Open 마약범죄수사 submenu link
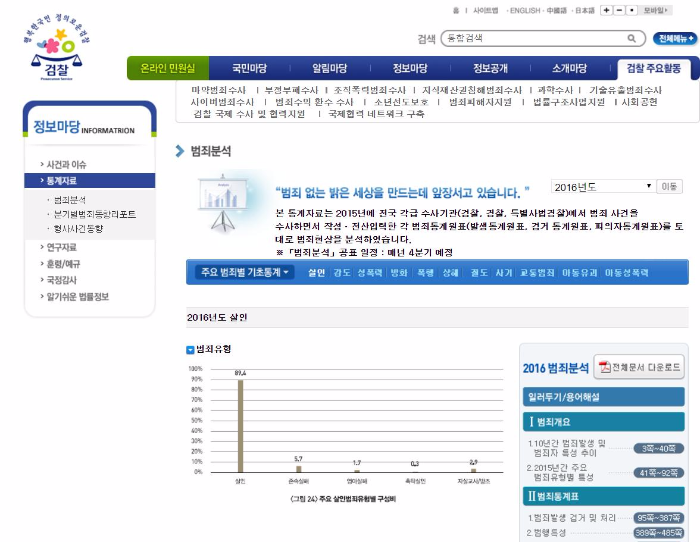The height and width of the screenshot is (542, 700). click(219, 90)
